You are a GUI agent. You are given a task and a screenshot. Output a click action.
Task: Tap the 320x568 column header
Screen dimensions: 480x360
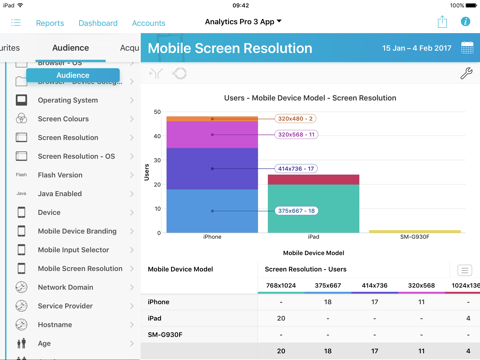click(x=421, y=285)
